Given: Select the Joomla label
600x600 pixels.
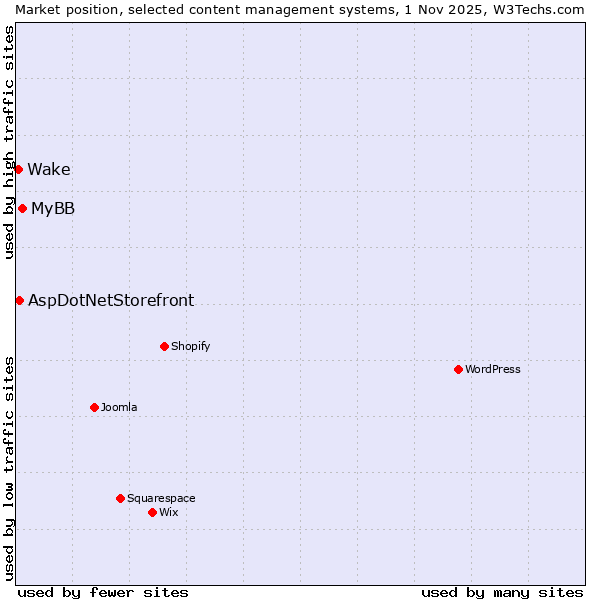Looking at the screenshot, I should (119, 407).
